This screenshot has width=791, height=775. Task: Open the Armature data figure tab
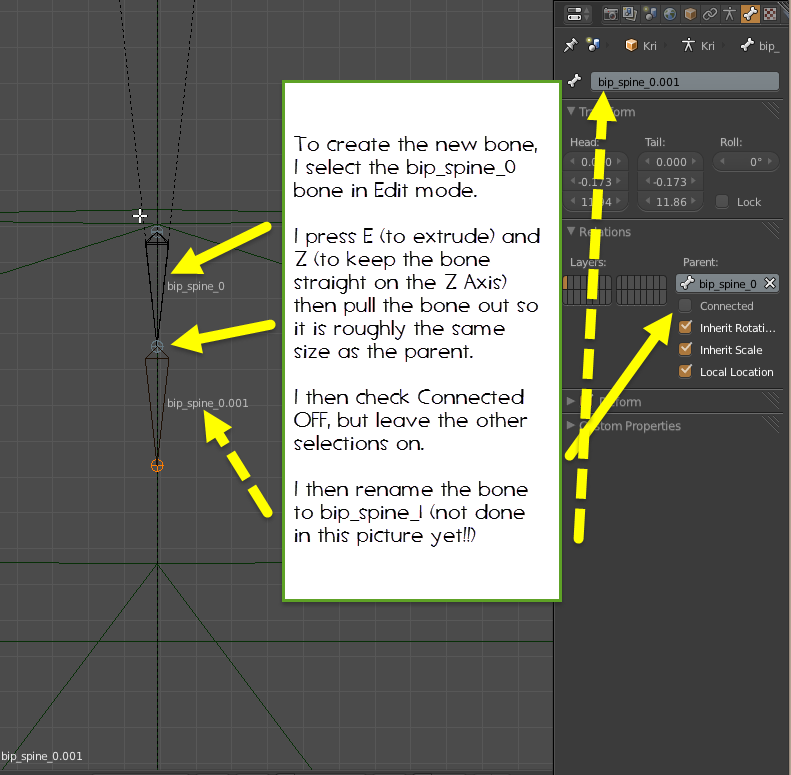(729, 14)
